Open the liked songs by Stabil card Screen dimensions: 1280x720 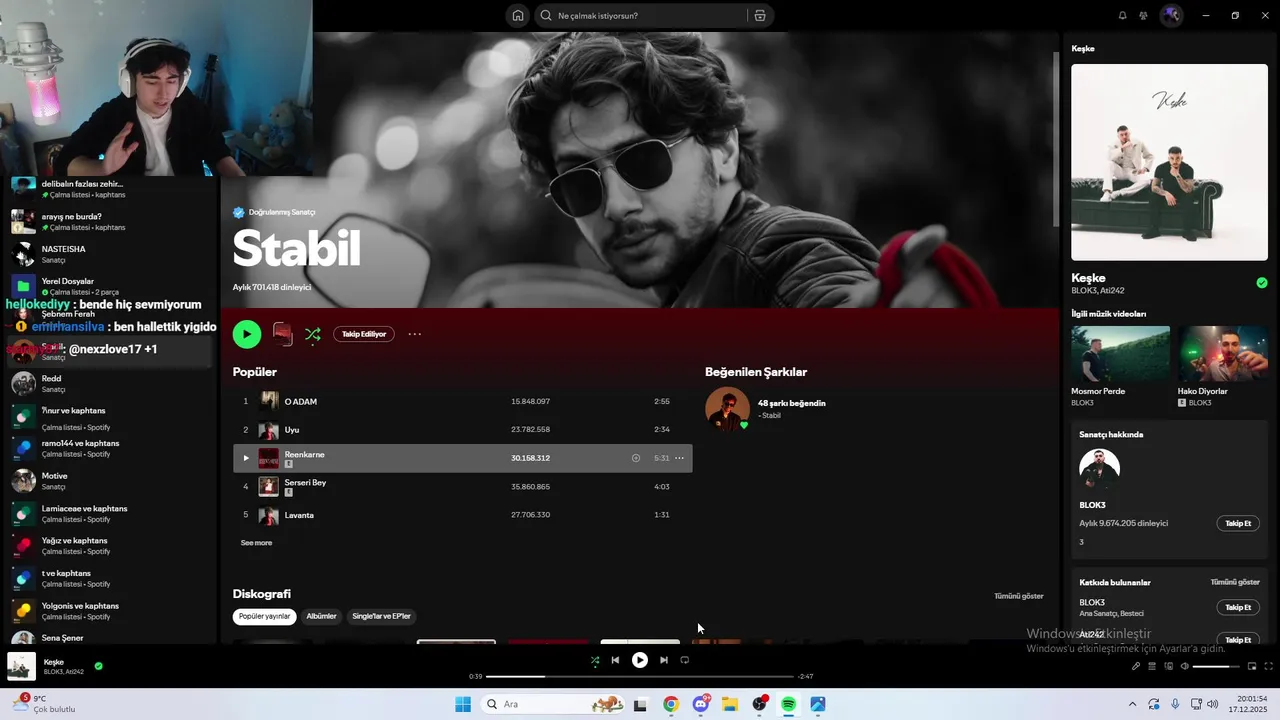(x=727, y=409)
